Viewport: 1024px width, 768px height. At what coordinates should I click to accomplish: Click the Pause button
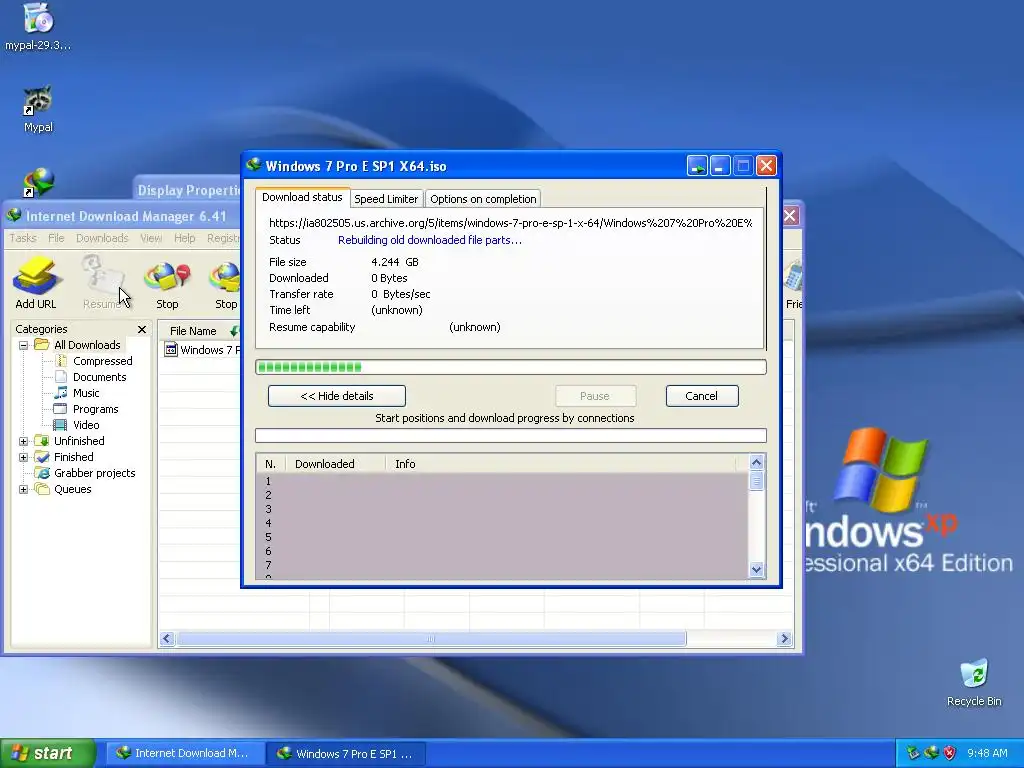tap(595, 396)
